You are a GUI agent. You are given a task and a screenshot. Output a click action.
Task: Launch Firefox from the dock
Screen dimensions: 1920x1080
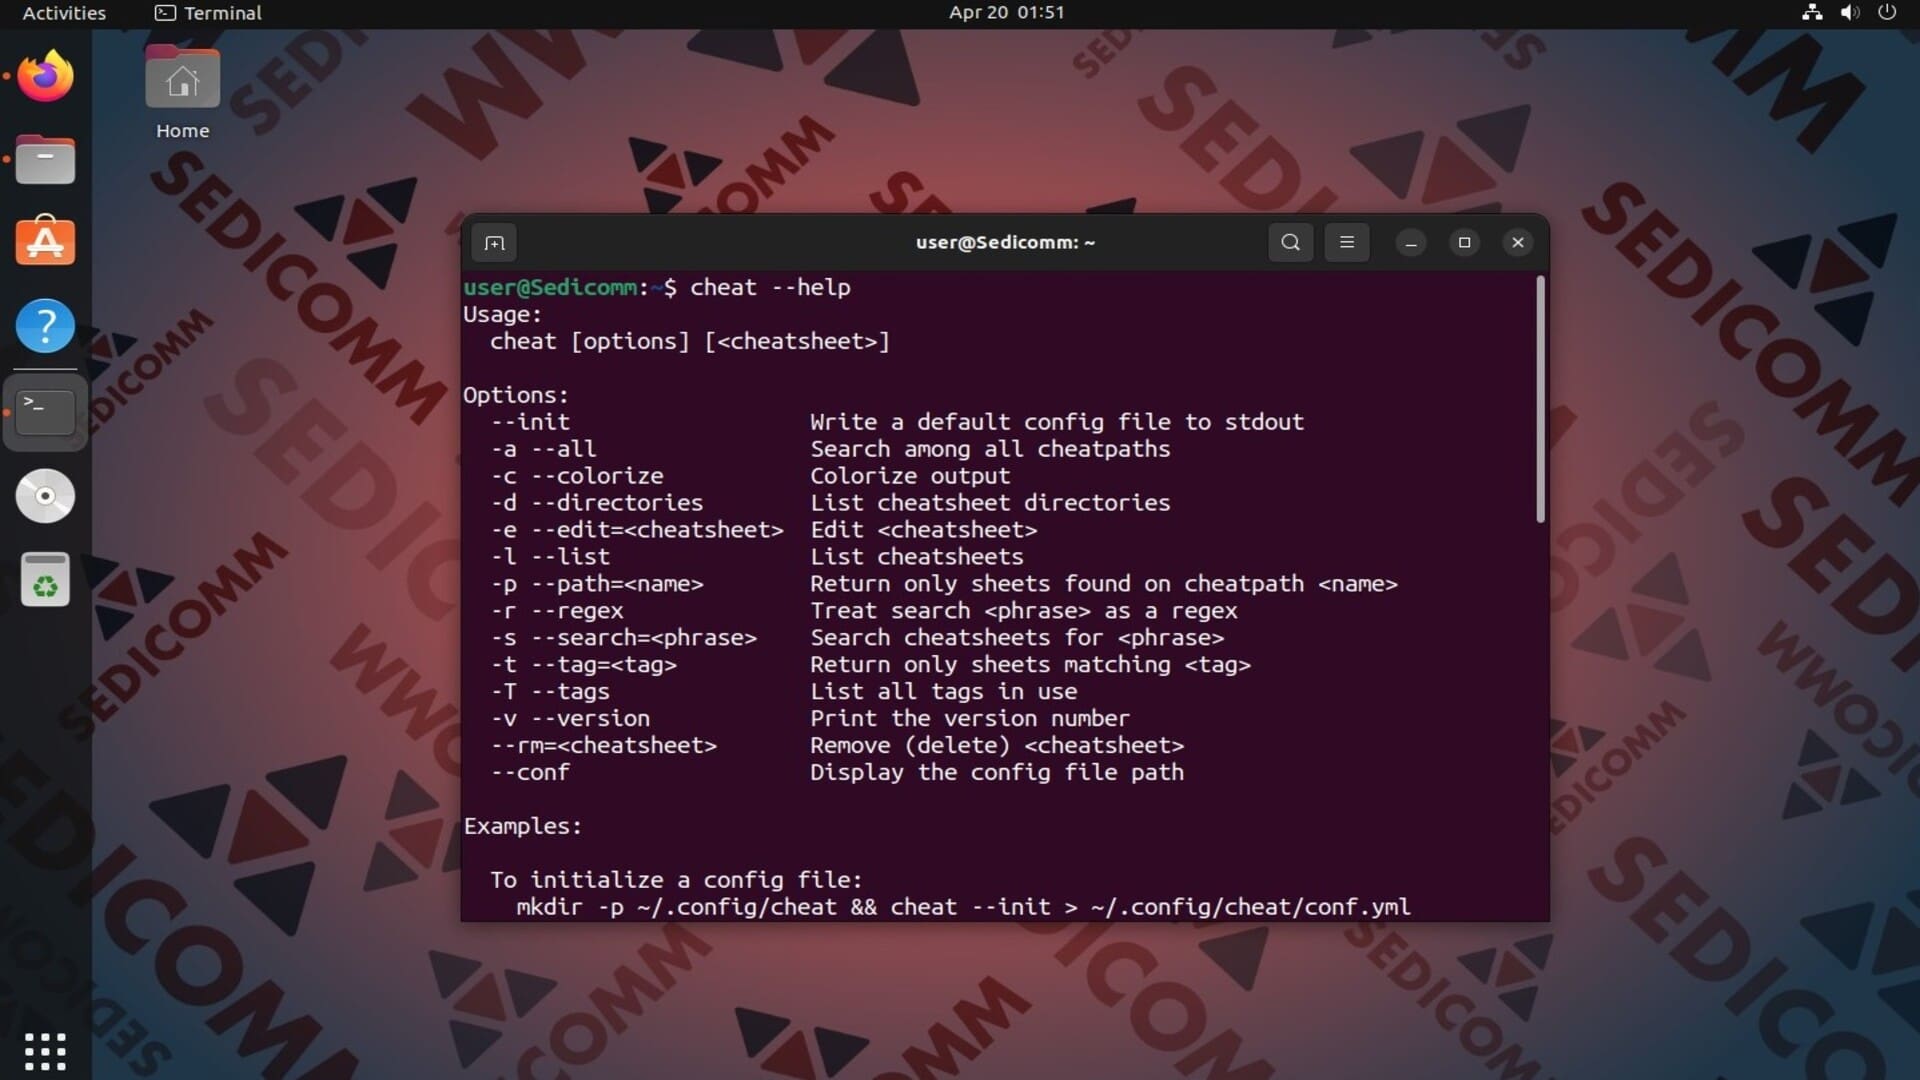[x=45, y=76]
